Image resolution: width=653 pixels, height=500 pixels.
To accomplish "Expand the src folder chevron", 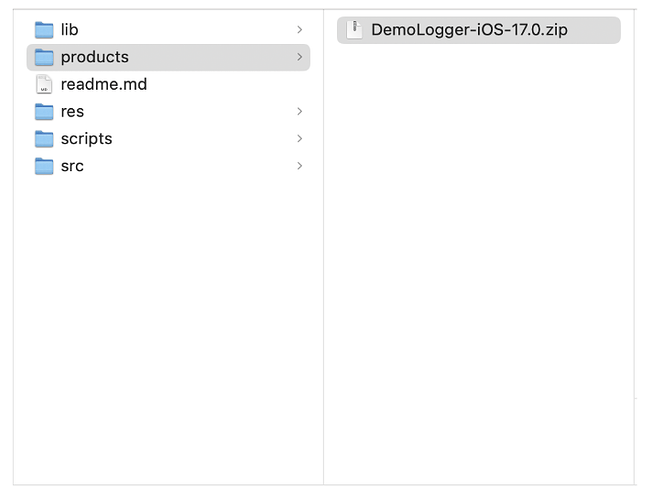I will [299, 166].
